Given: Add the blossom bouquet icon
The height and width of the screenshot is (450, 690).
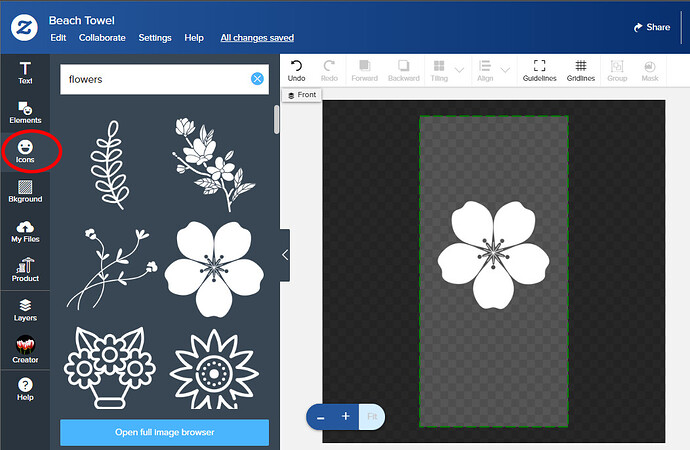Looking at the screenshot, I should (x=213, y=165).
